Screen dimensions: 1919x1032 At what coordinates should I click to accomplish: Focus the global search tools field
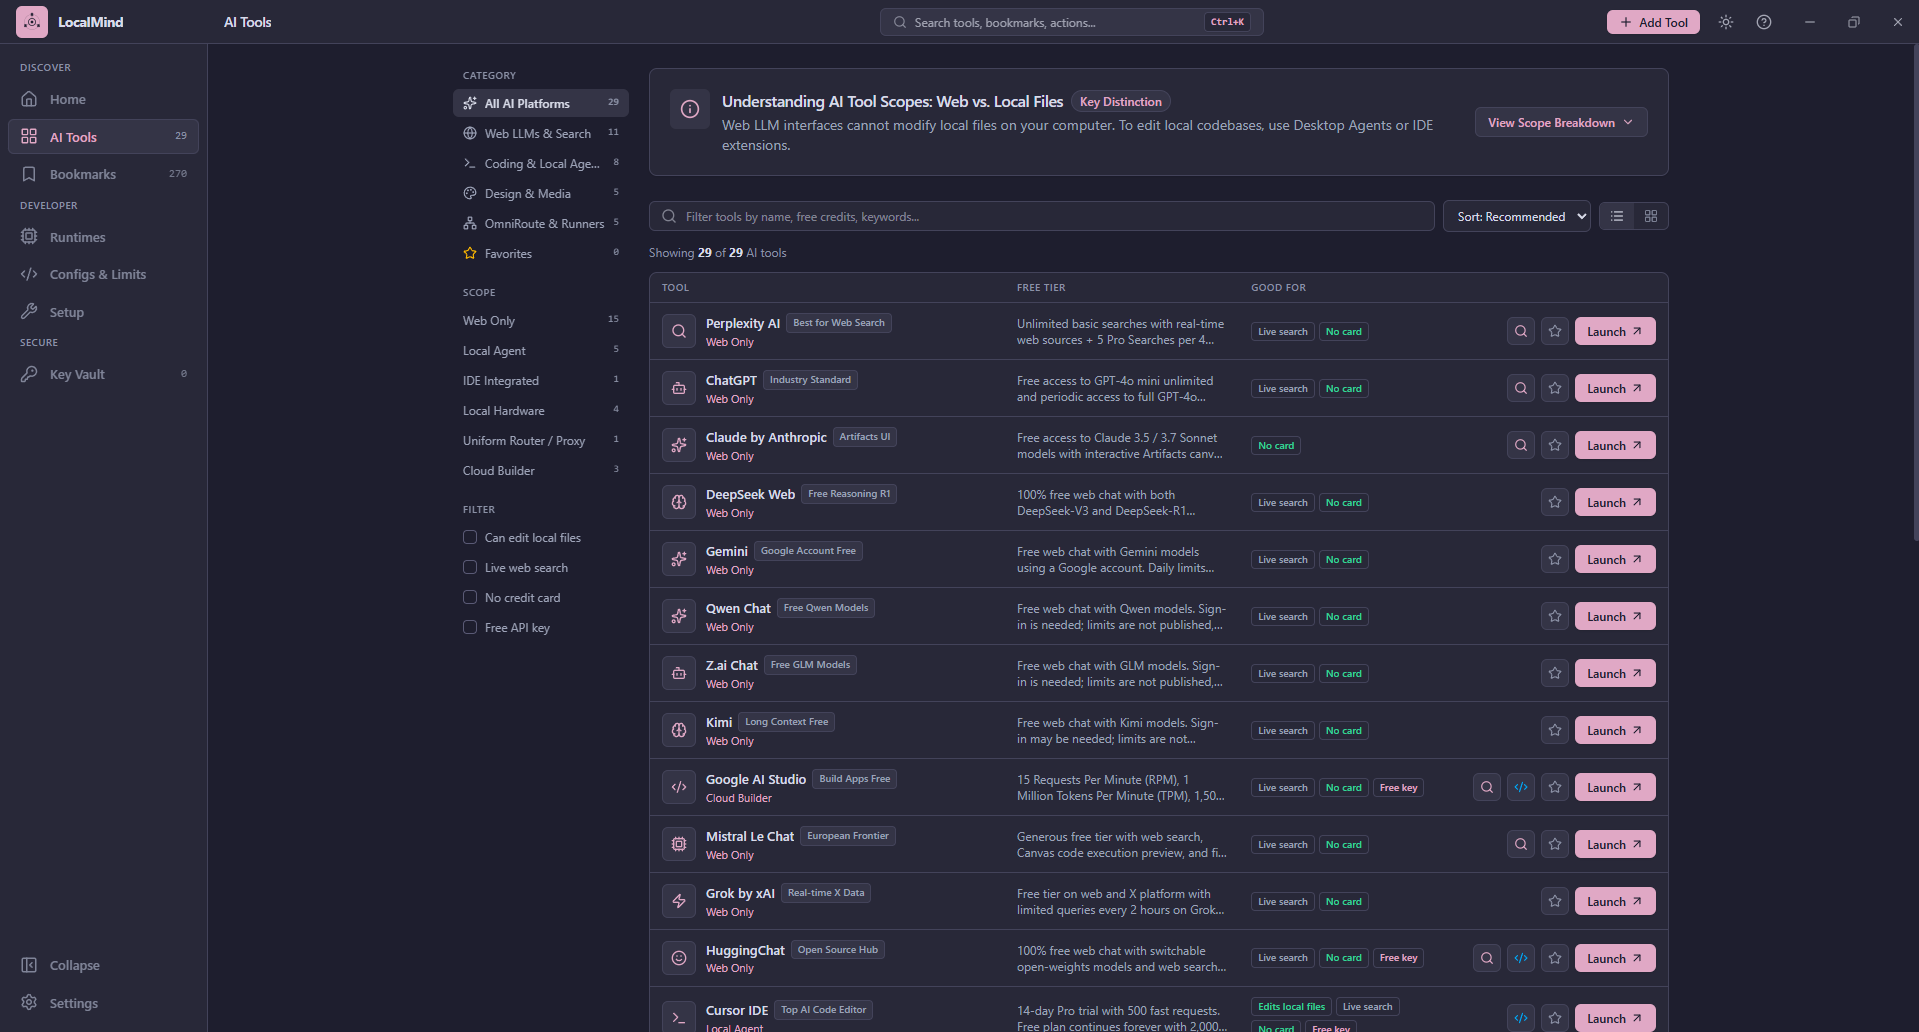click(x=1071, y=22)
